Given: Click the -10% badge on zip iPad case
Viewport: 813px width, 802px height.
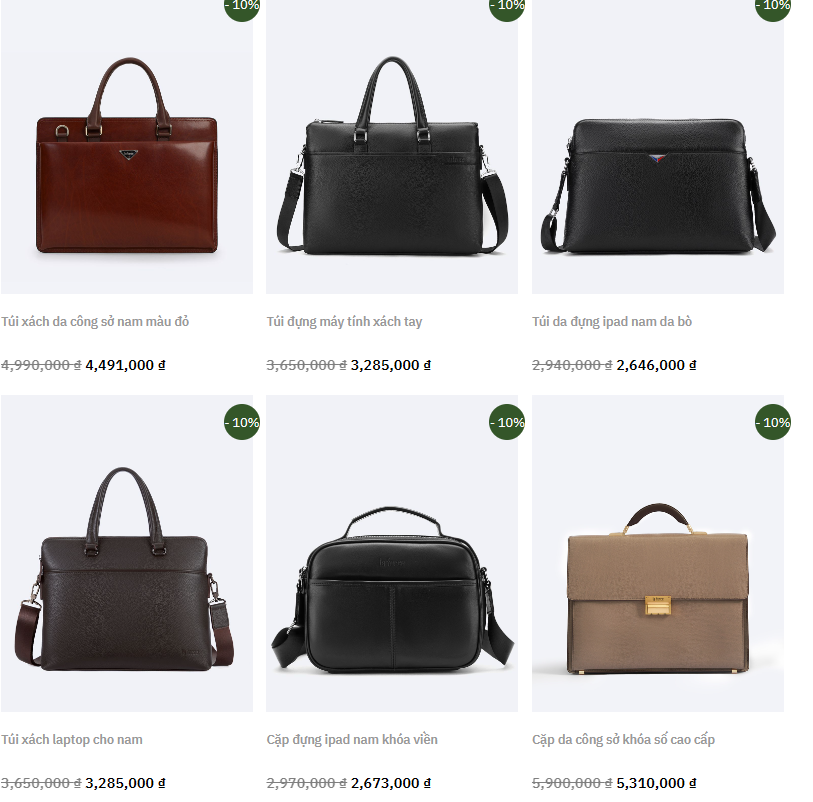Looking at the screenshot, I should click(x=508, y=422).
